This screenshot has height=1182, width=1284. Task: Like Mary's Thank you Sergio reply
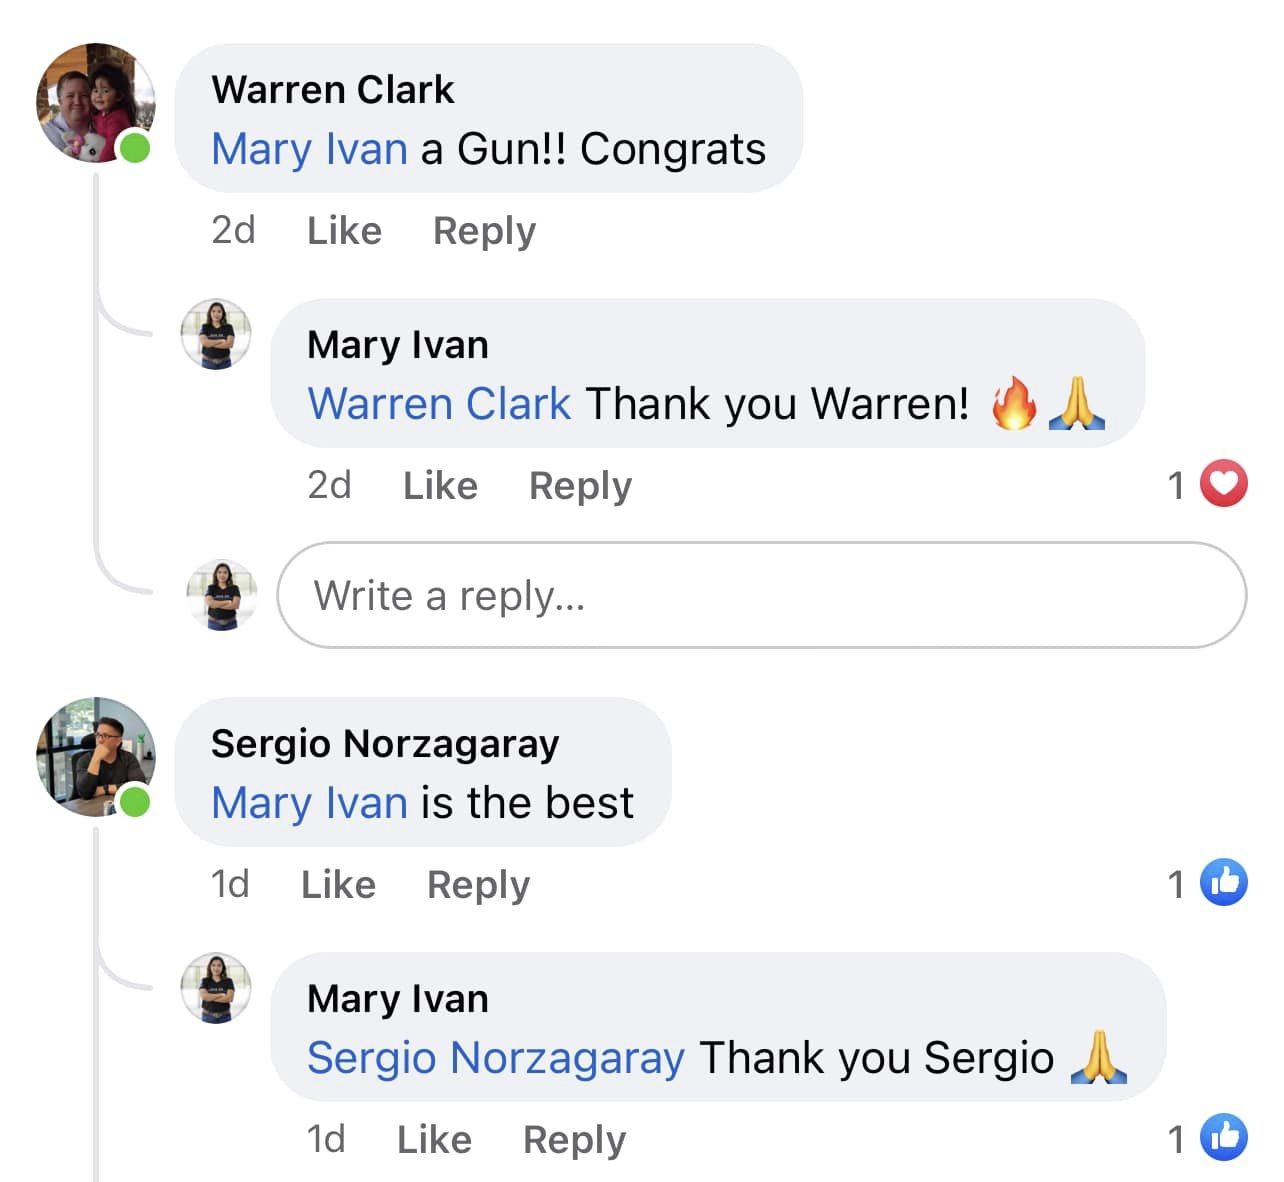pos(434,1140)
